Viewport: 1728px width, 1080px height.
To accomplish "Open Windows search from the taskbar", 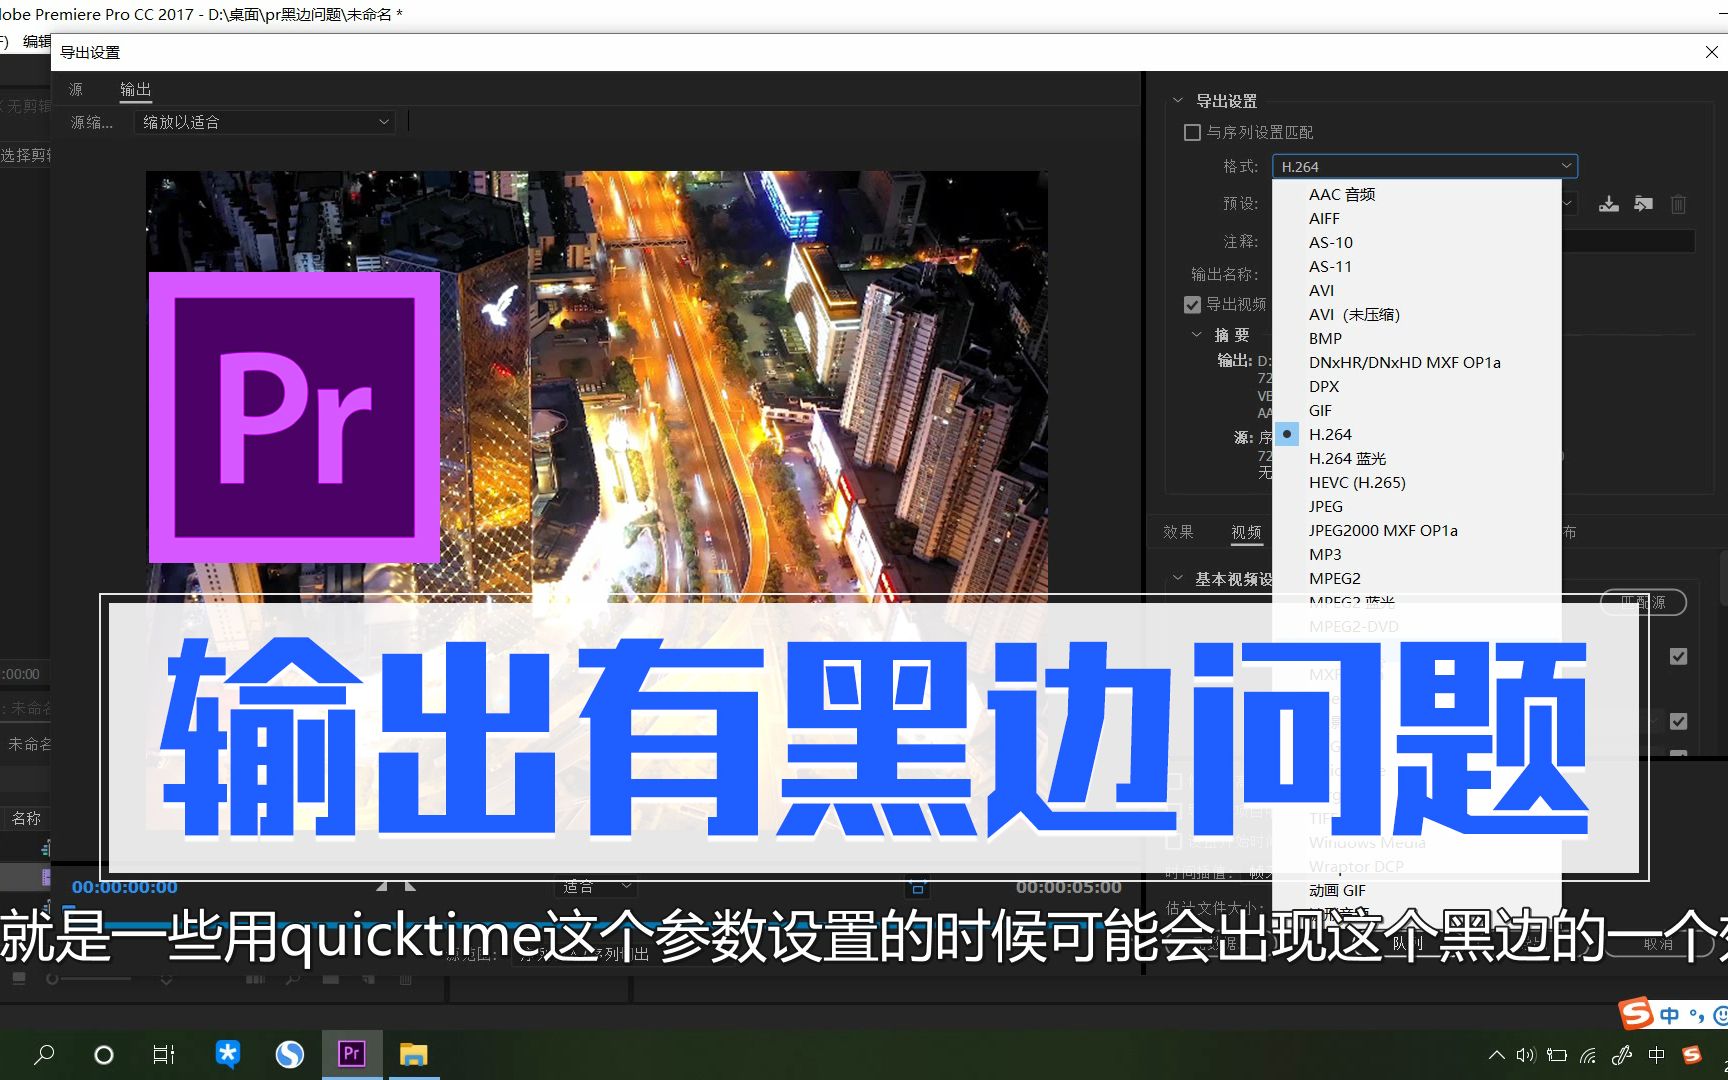I will click(x=44, y=1054).
